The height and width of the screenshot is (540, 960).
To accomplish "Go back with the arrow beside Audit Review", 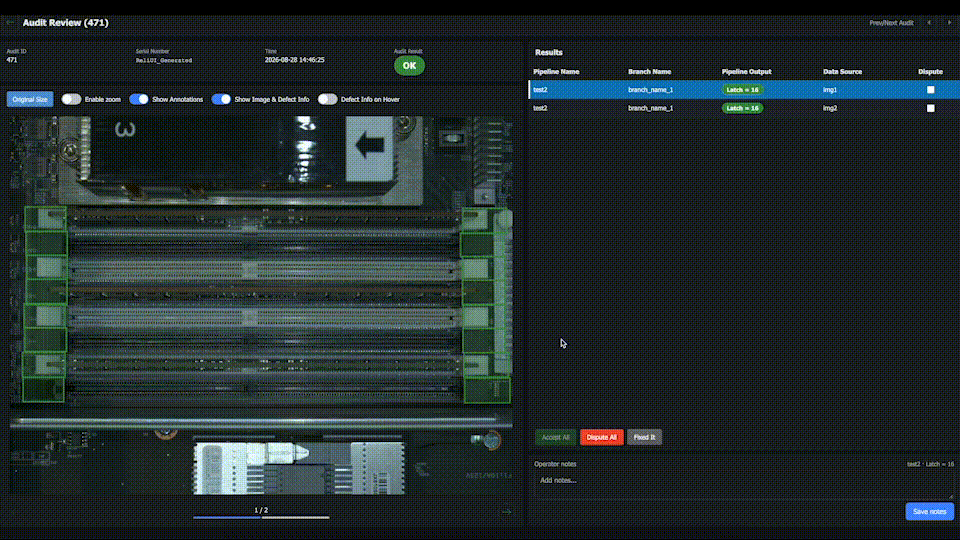I will click(x=10, y=23).
